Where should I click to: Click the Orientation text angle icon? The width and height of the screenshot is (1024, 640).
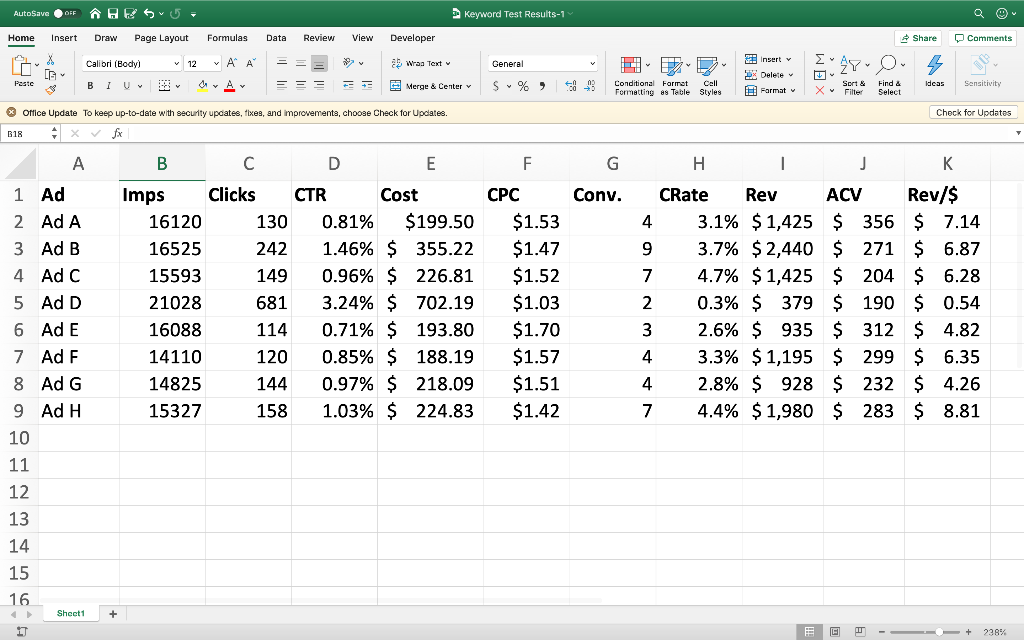pyautogui.click(x=349, y=63)
